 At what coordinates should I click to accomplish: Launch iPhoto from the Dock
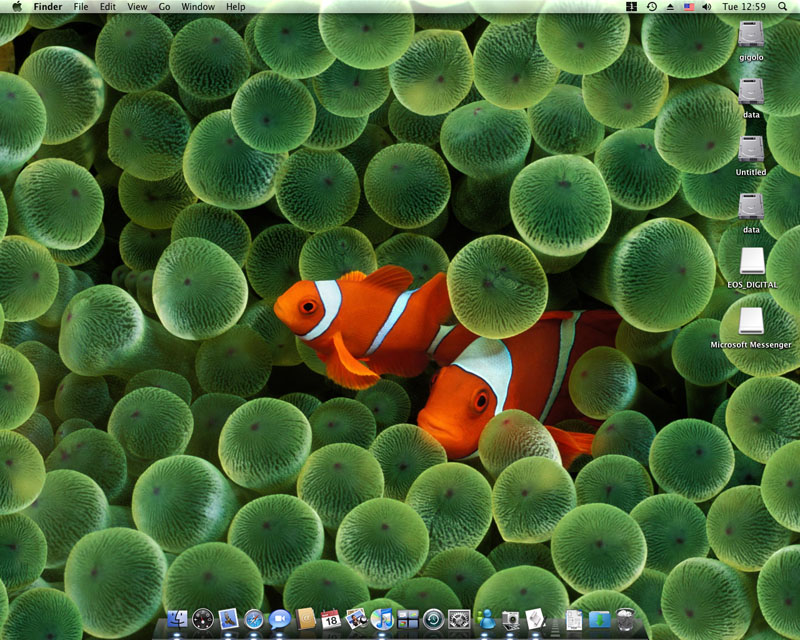[356, 619]
